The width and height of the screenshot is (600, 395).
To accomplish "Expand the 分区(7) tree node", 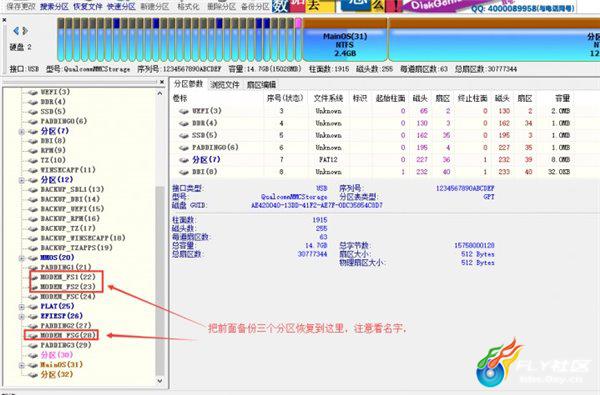I will coord(22,131).
